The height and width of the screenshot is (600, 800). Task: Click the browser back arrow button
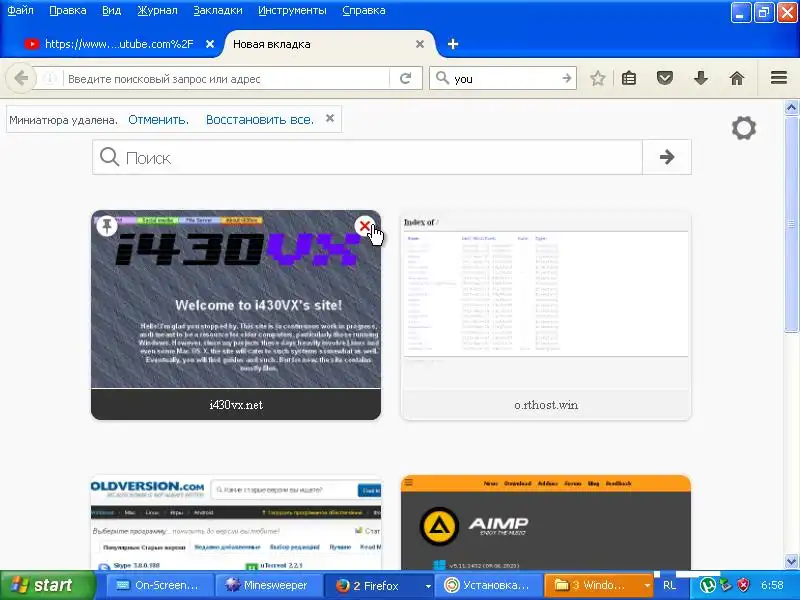[x=21, y=79]
